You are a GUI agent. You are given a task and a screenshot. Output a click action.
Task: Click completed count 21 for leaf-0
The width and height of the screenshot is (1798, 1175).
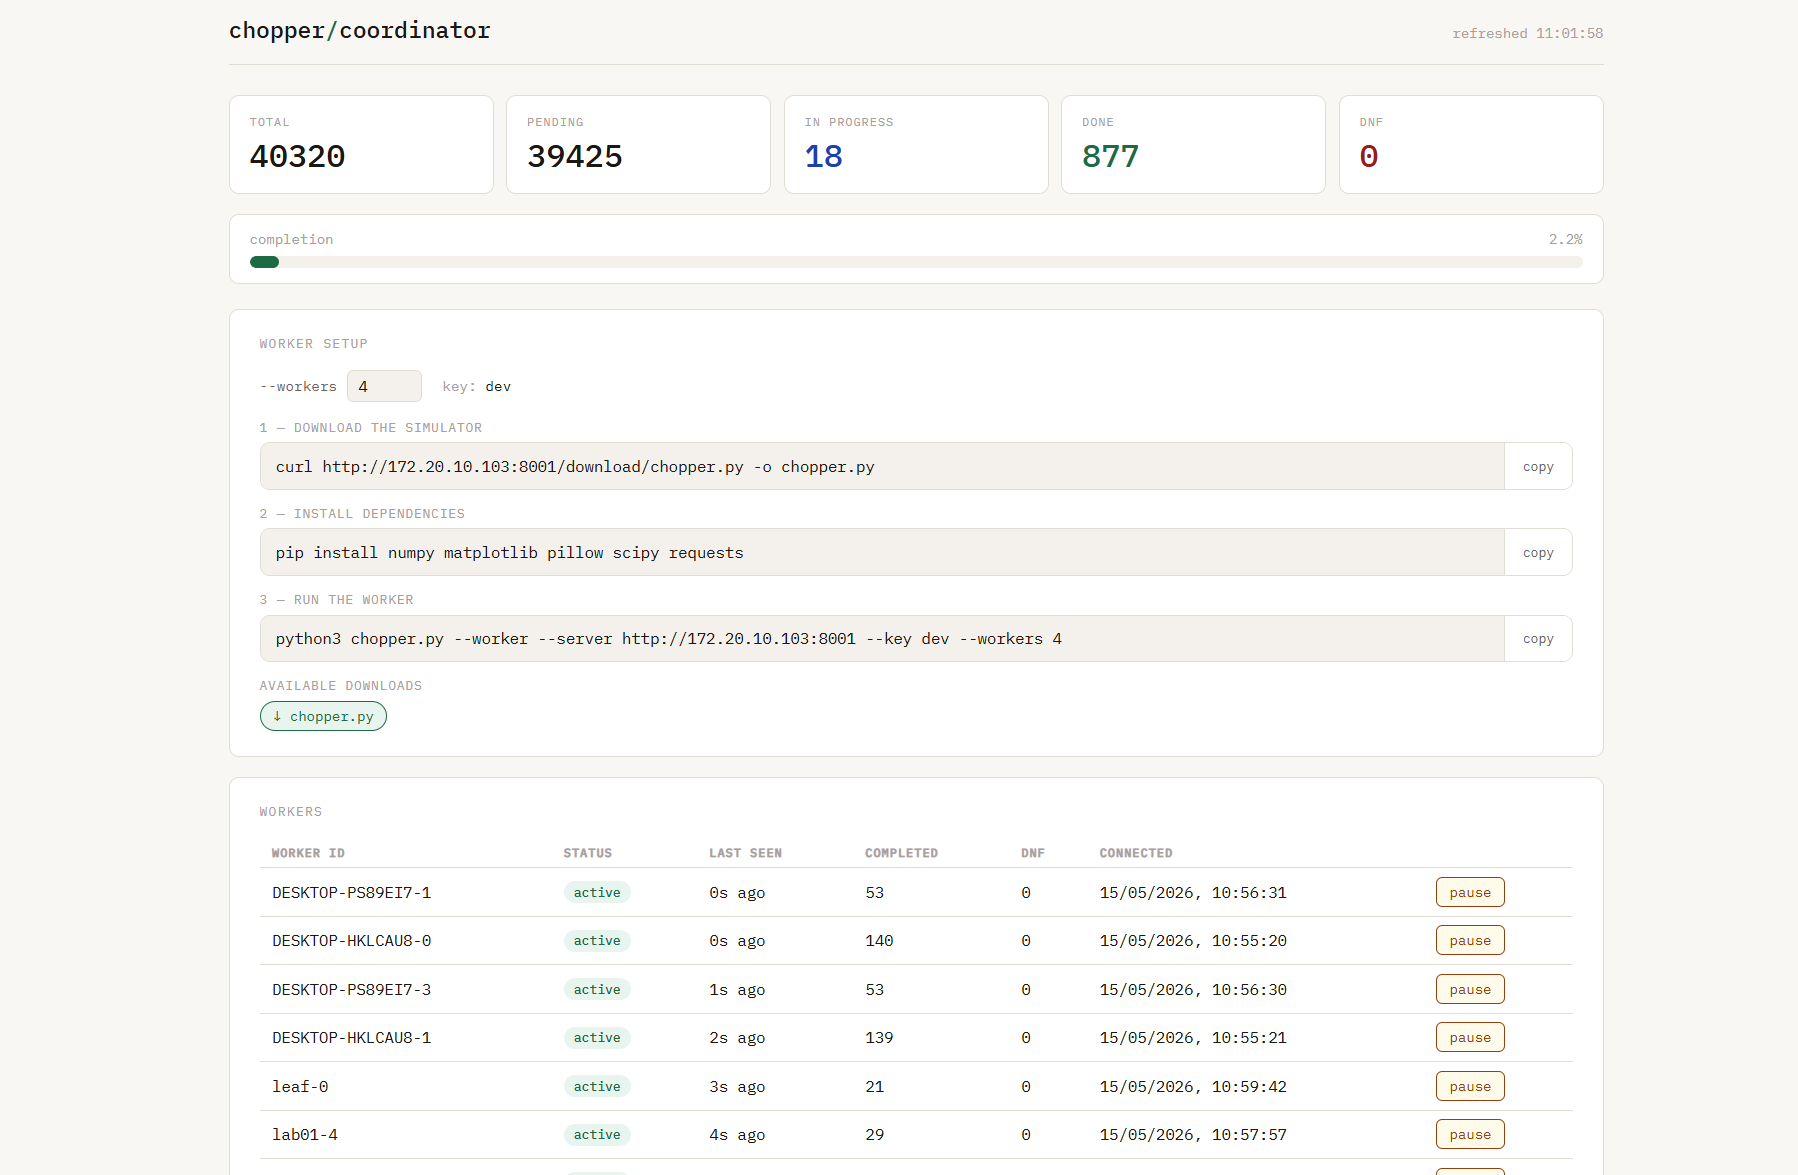(x=875, y=1086)
